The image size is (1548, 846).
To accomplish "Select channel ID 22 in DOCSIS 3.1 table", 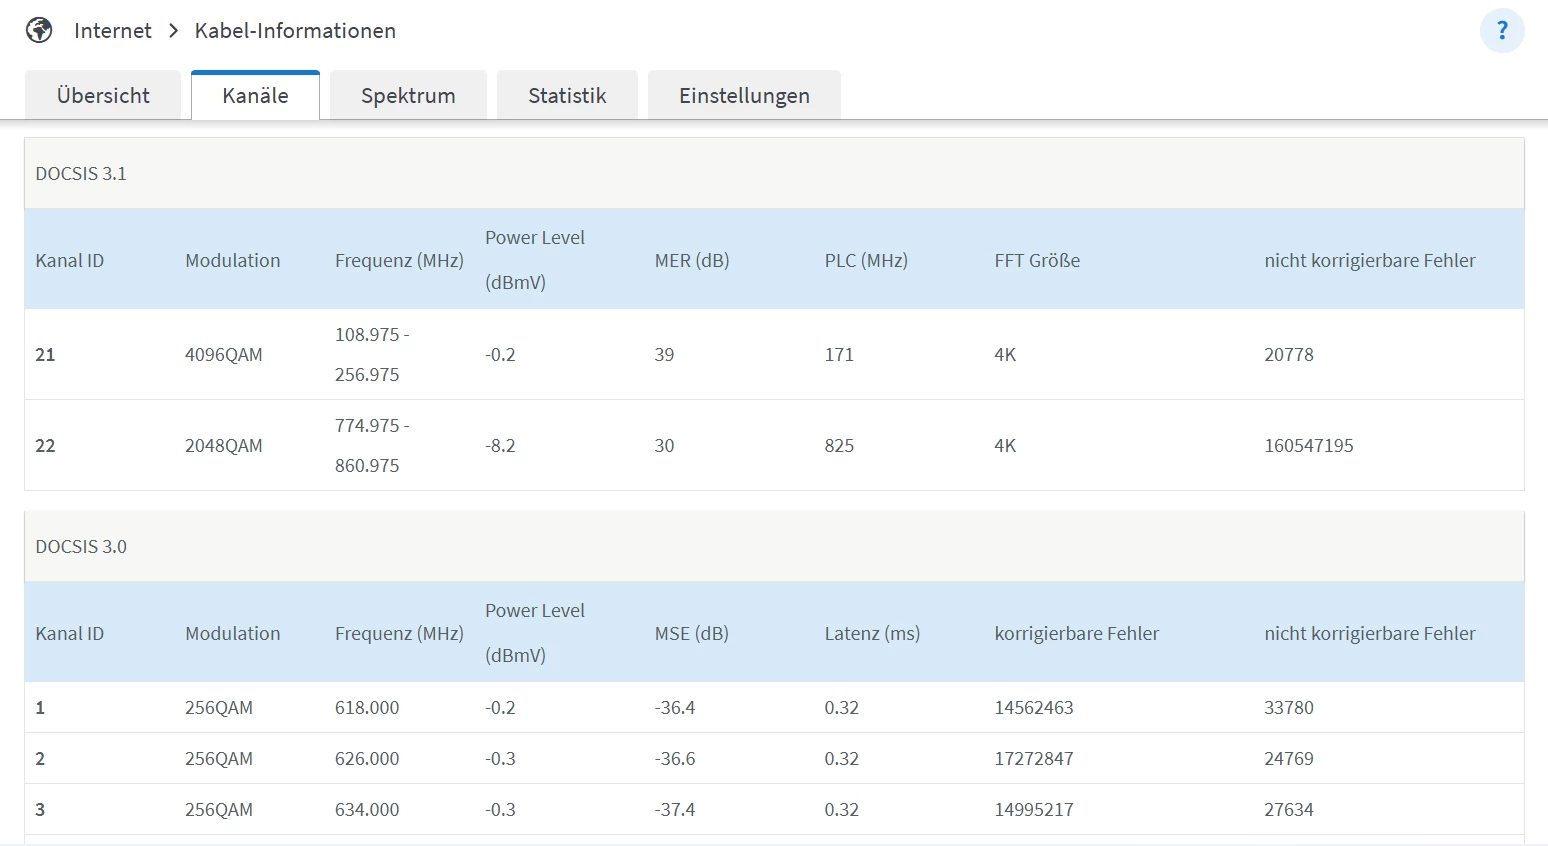I will 45,446.
